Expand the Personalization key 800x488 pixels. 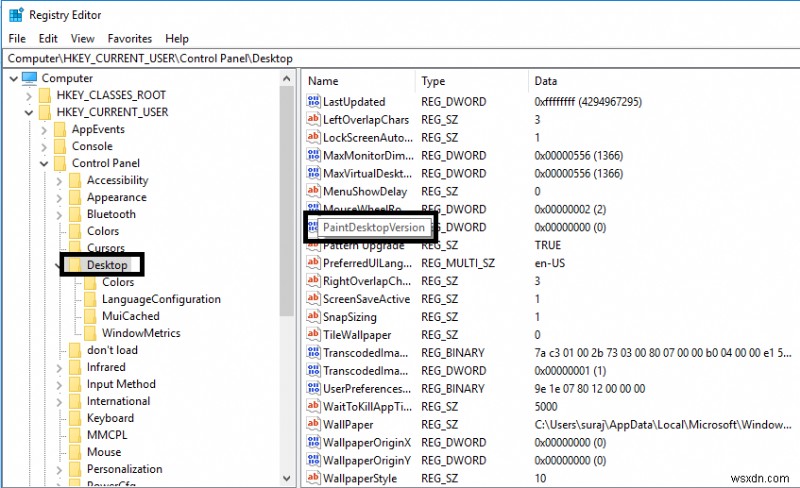tap(59, 469)
